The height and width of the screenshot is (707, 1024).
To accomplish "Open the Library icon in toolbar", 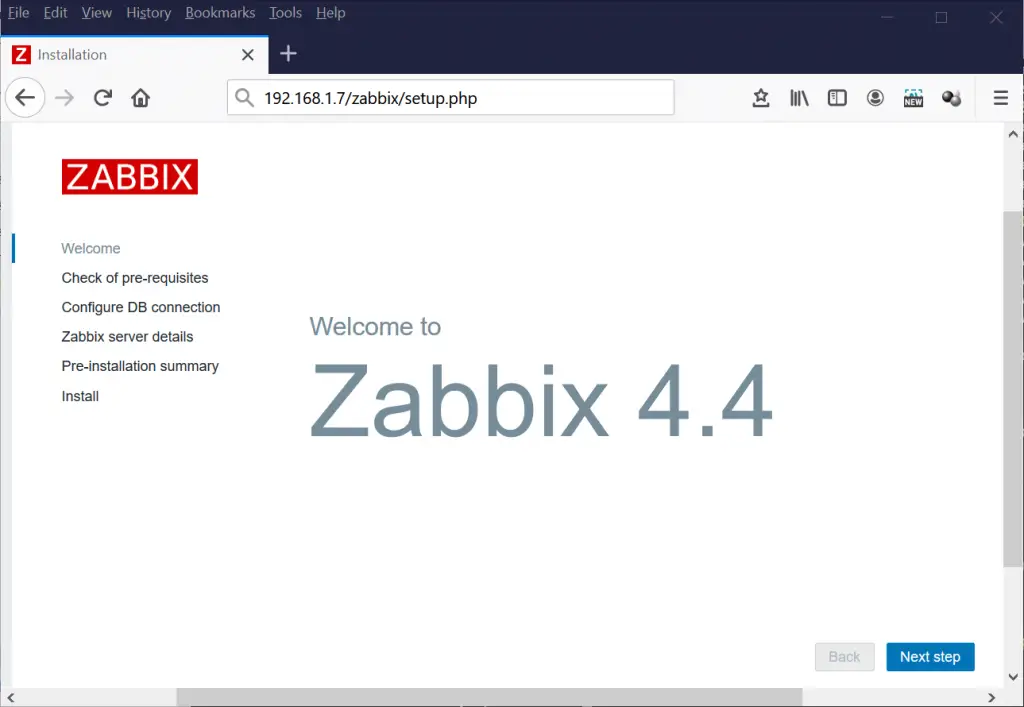I will [x=799, y=98].
